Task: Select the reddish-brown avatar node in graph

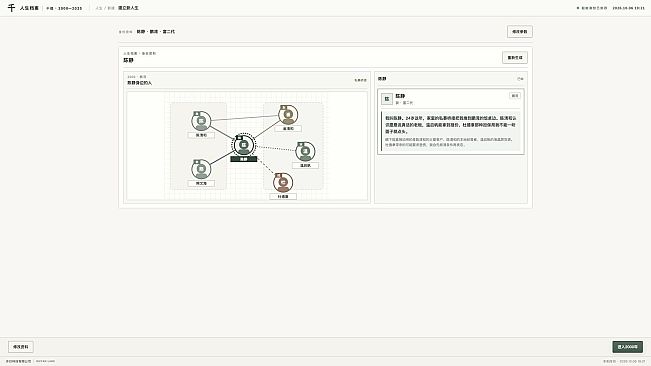Action: (283, 183)
